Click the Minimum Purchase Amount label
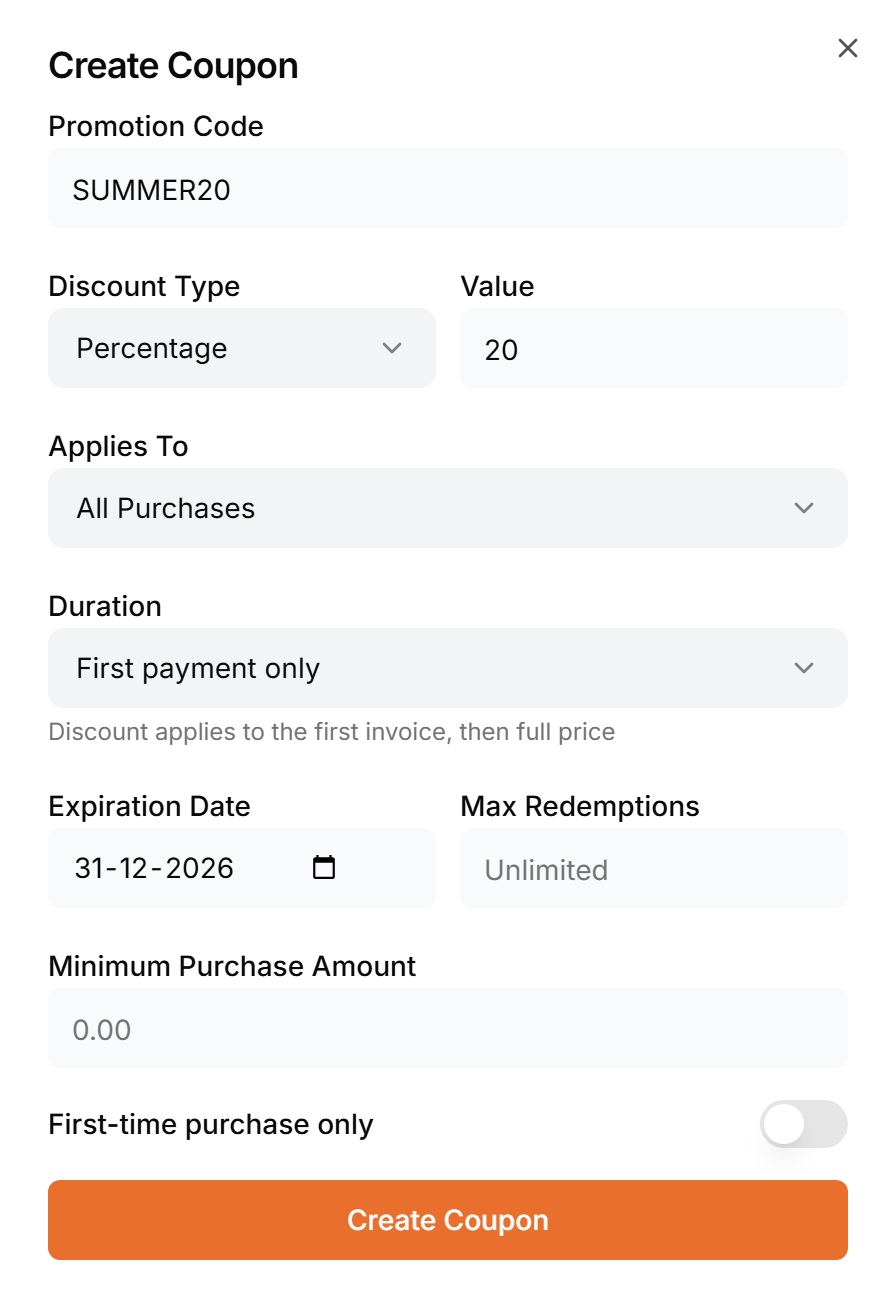Viewport: 896px width, 1308px height. coord(232,966)
